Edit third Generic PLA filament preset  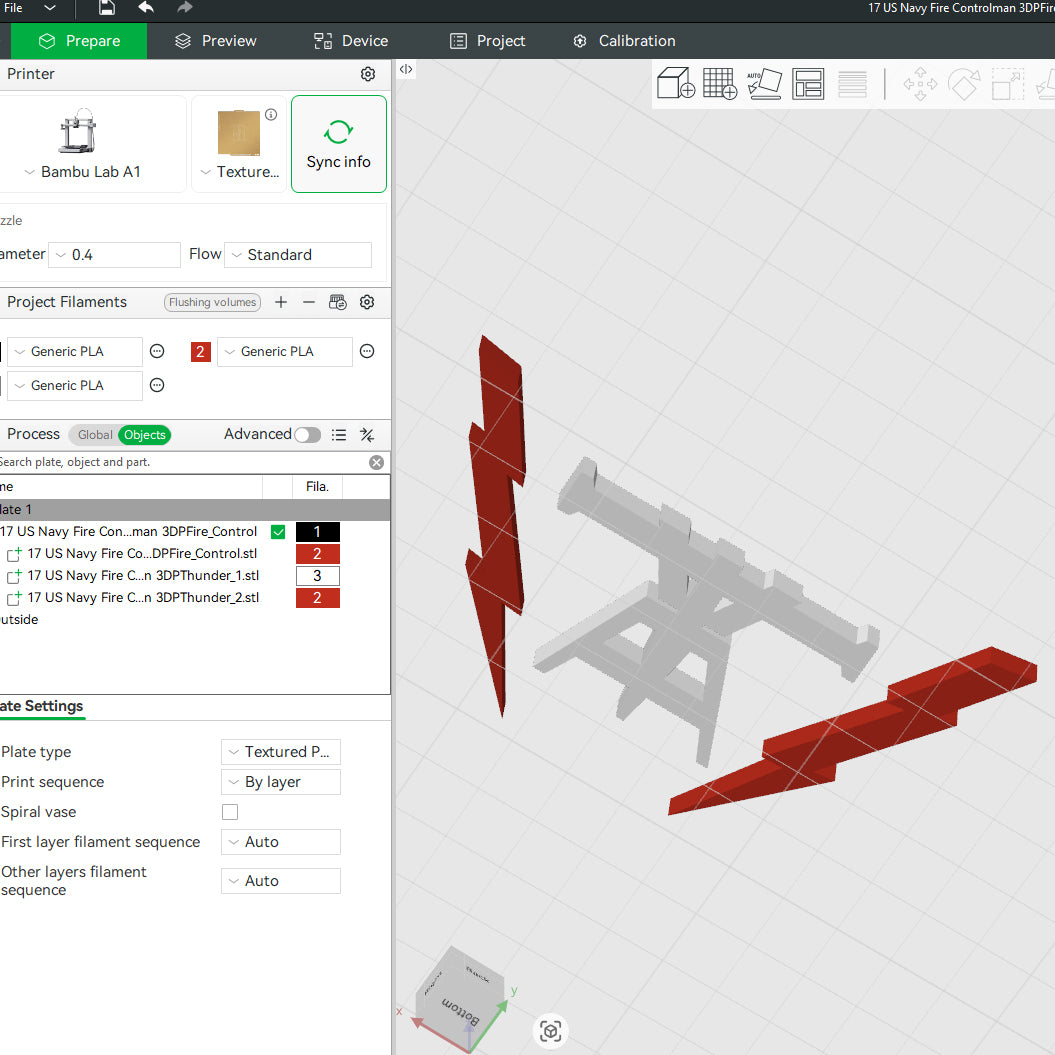157,386
